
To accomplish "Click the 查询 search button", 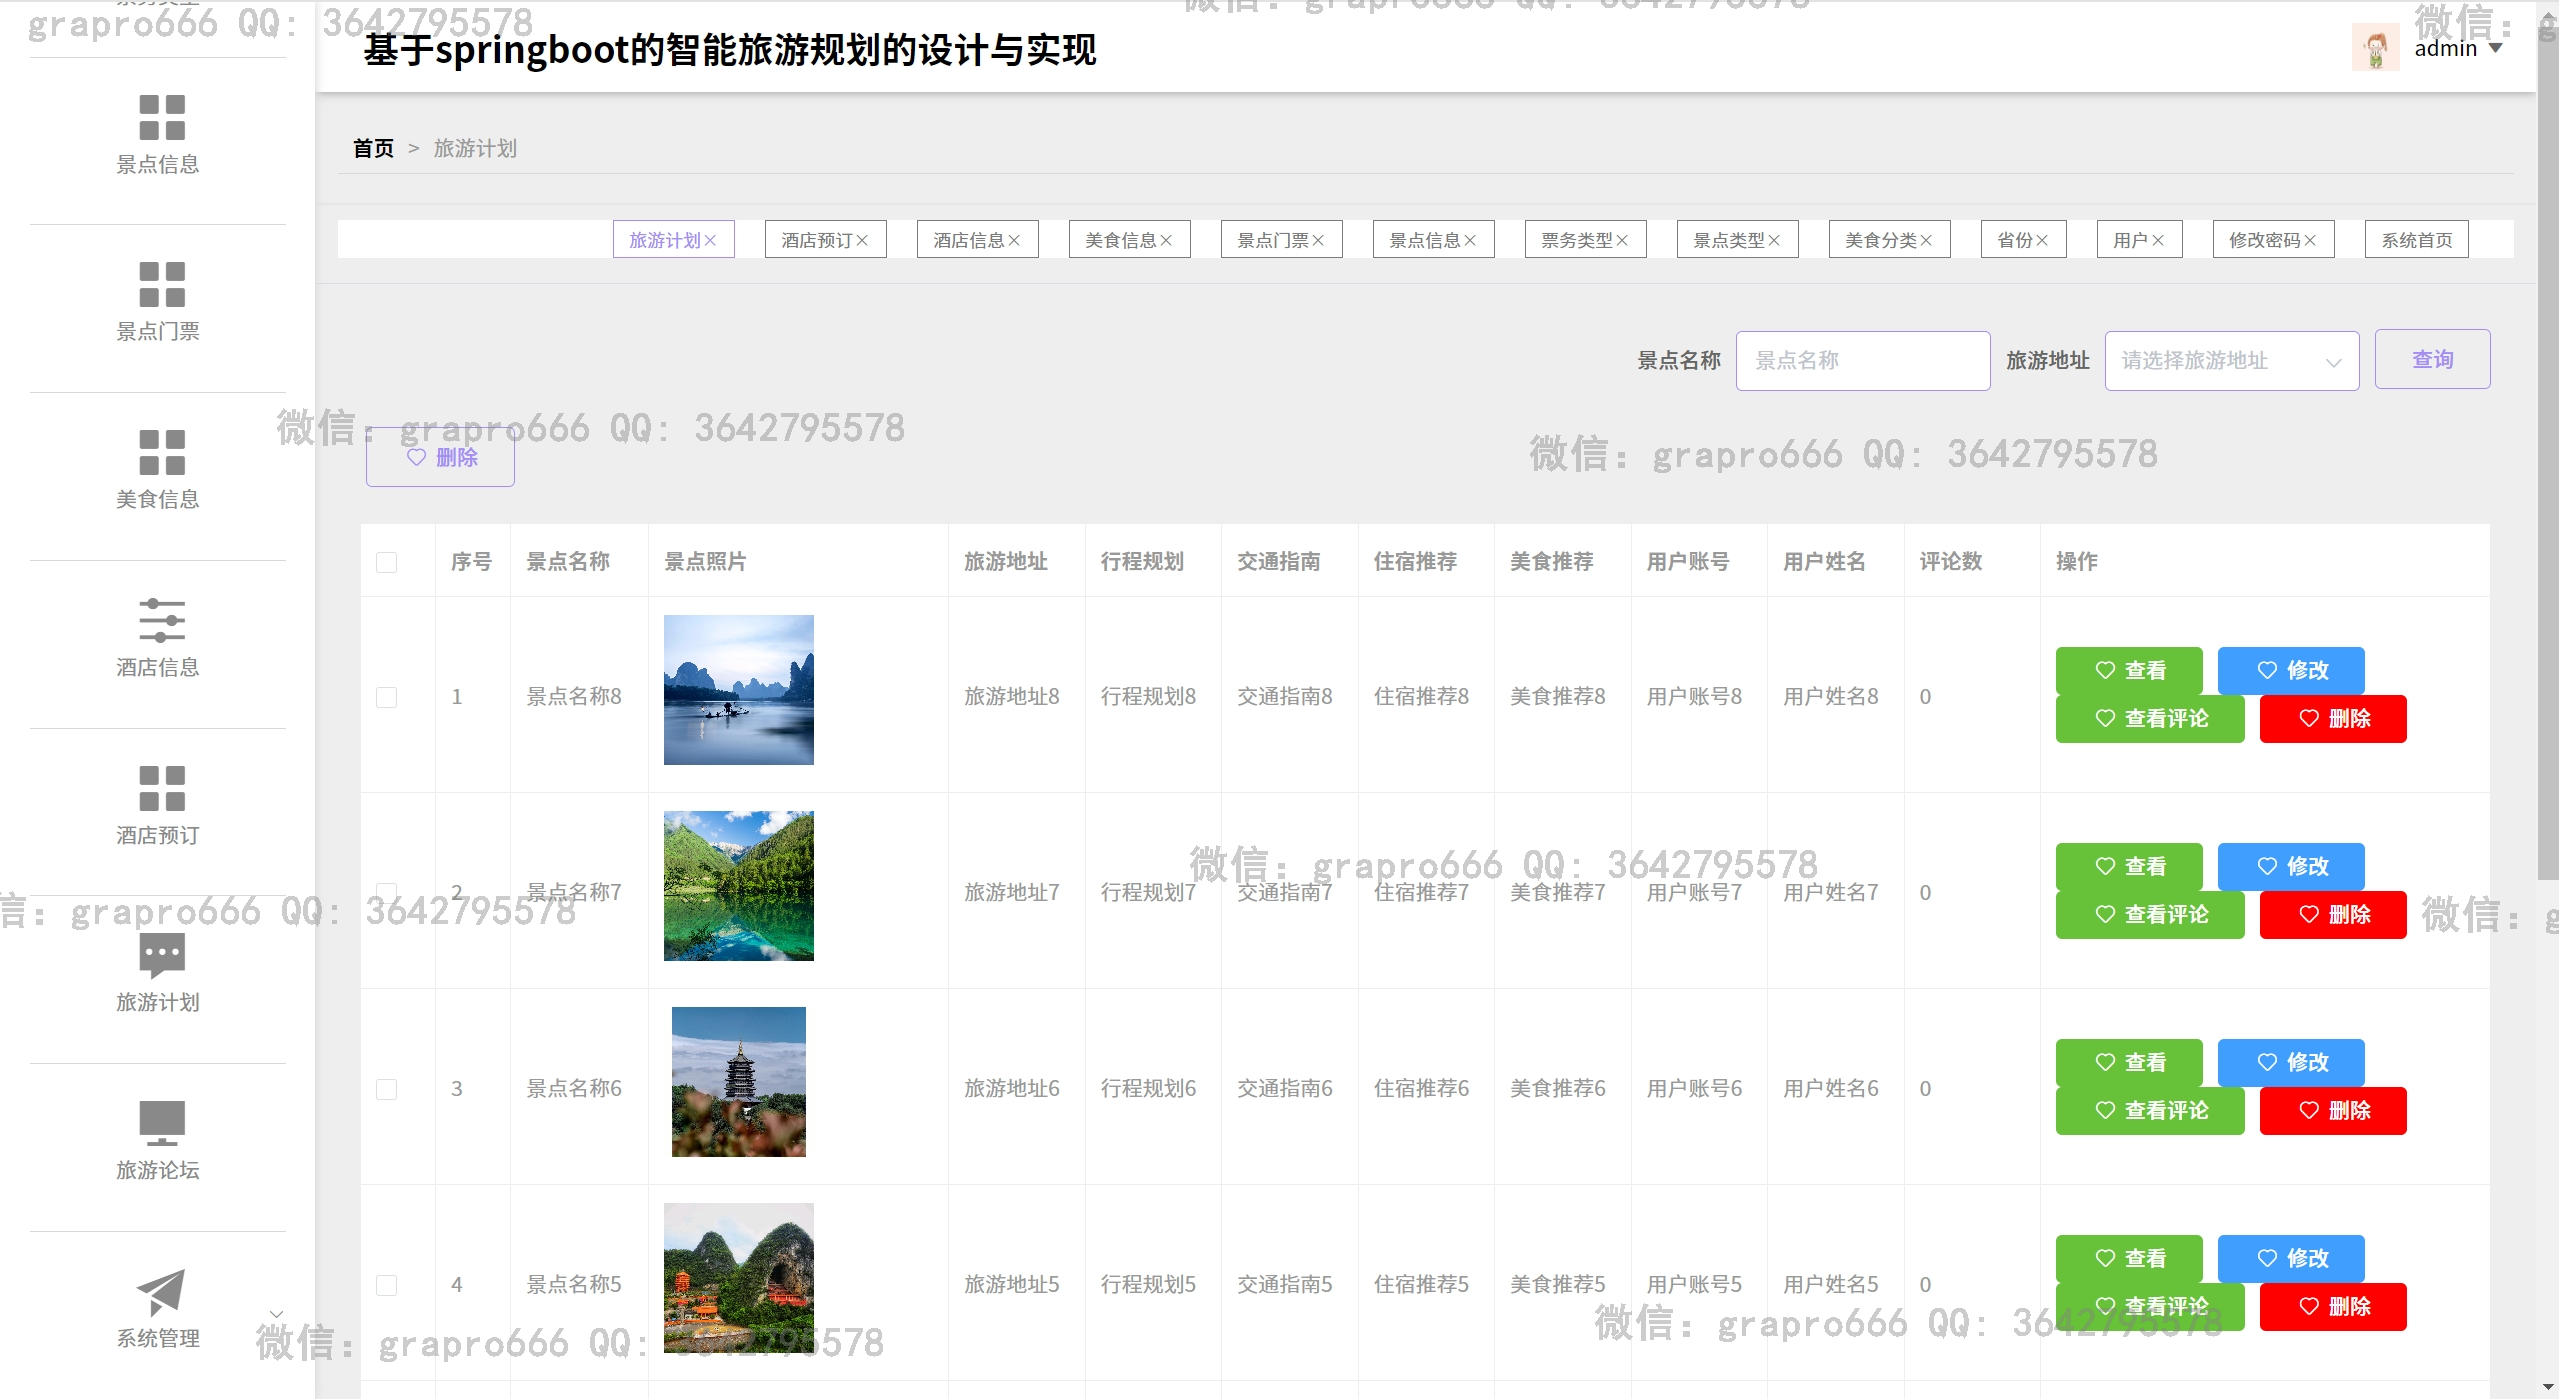I will [x=2431, y=359].
